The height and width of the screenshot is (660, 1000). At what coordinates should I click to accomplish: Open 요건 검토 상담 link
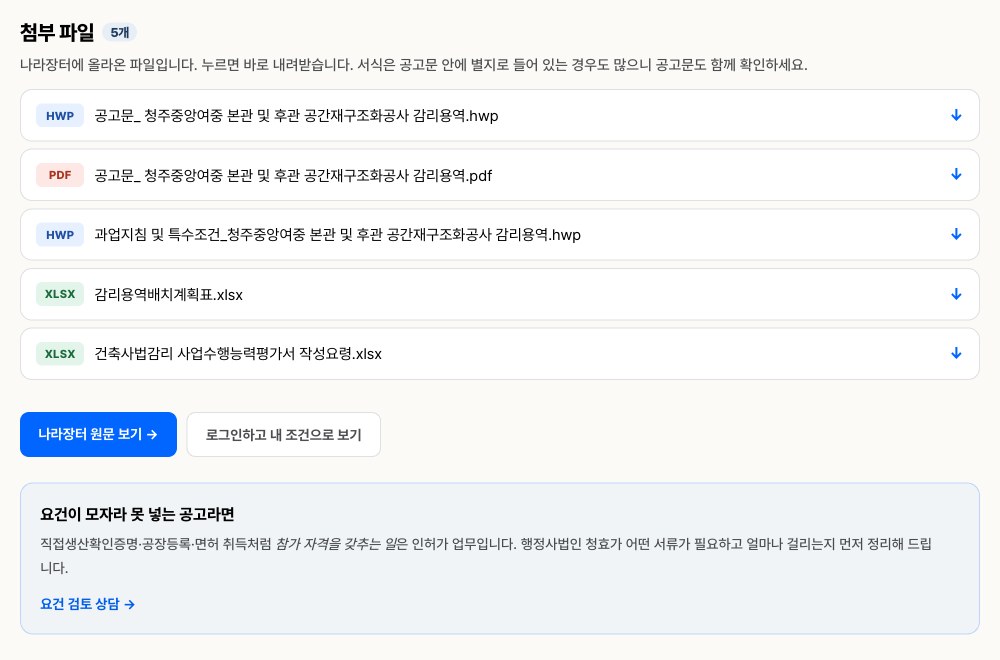click(x=87, y=604)
